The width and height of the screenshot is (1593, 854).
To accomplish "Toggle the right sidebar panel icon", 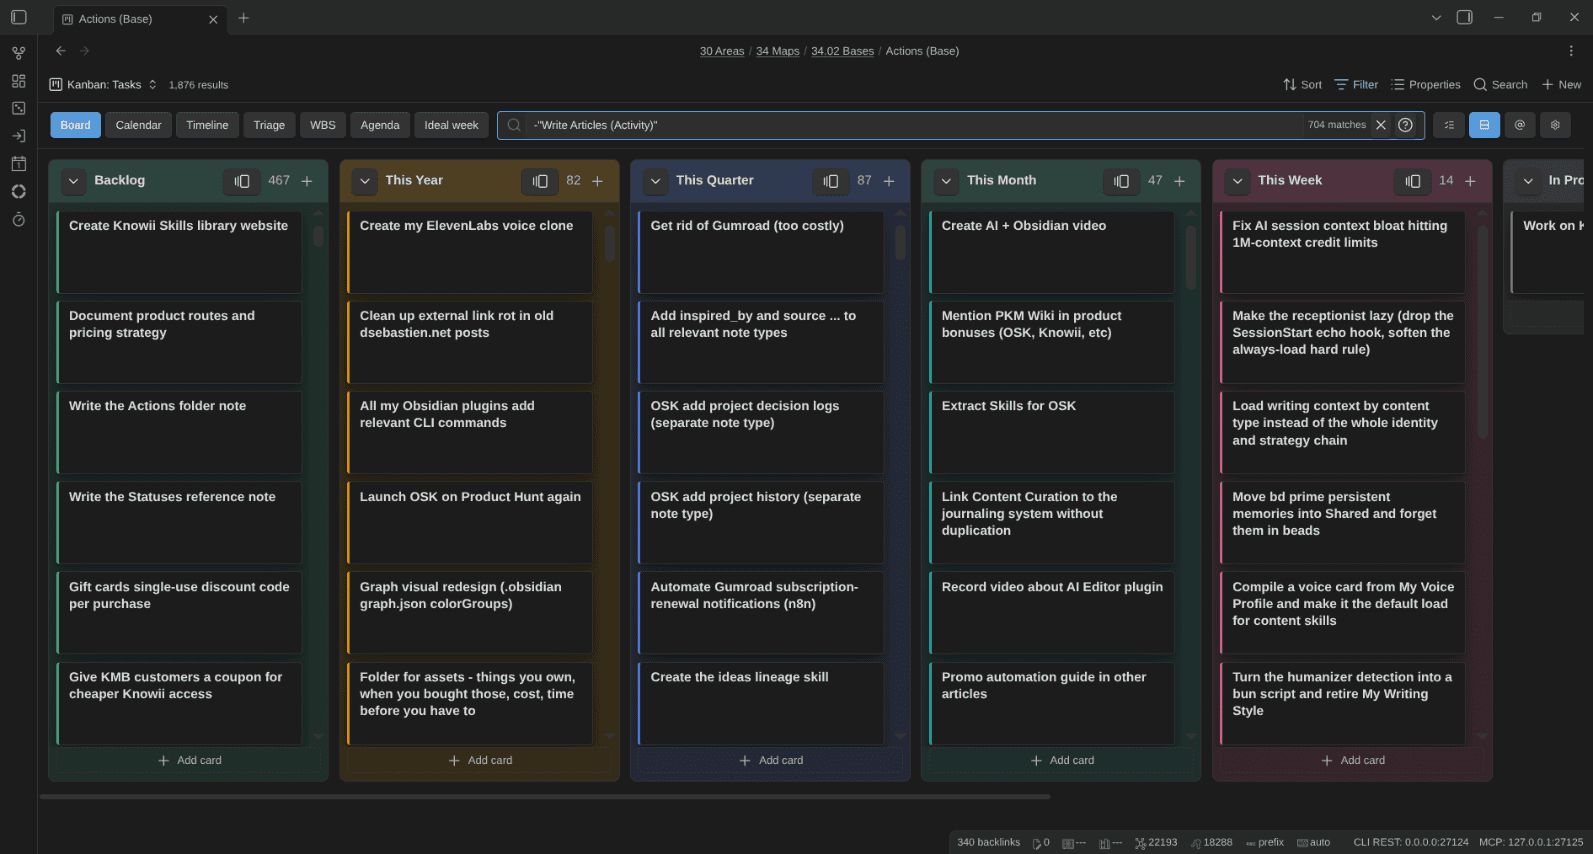I will [x=1465, y=18].
